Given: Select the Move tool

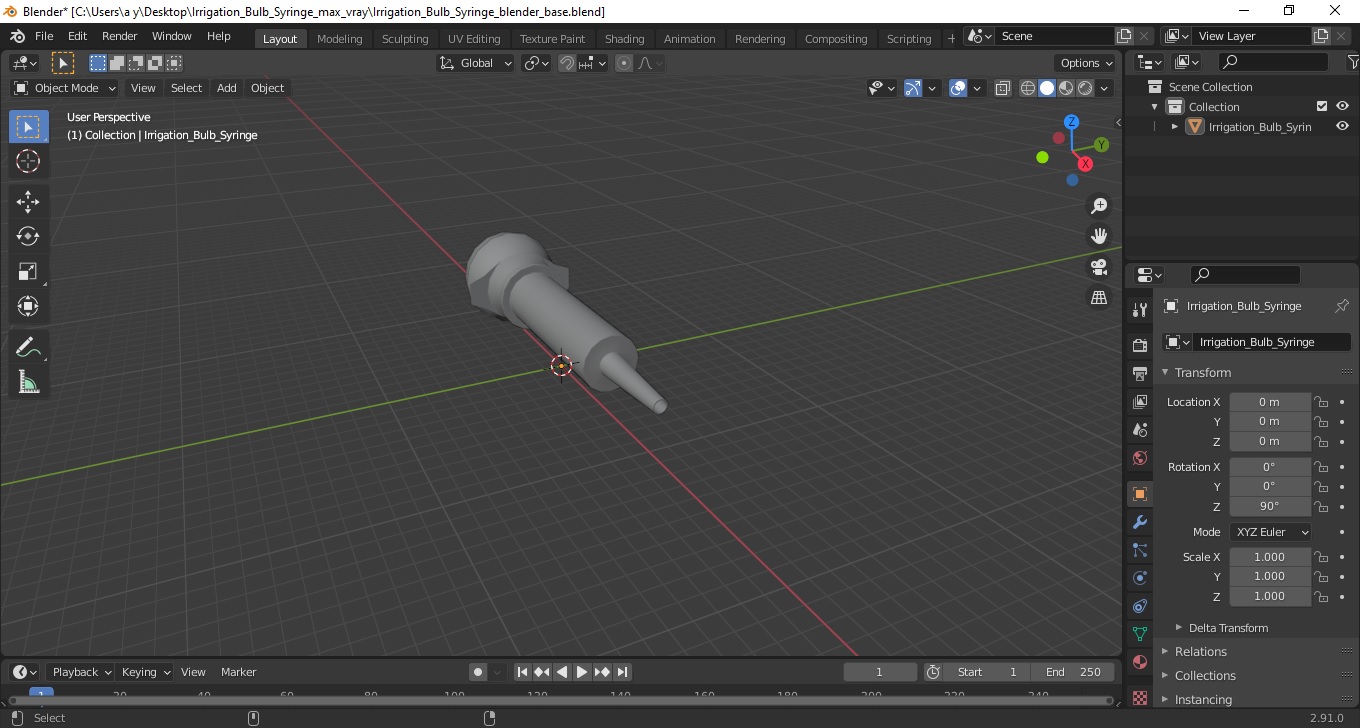Looking at the screenshot, I should click(28, 202).
